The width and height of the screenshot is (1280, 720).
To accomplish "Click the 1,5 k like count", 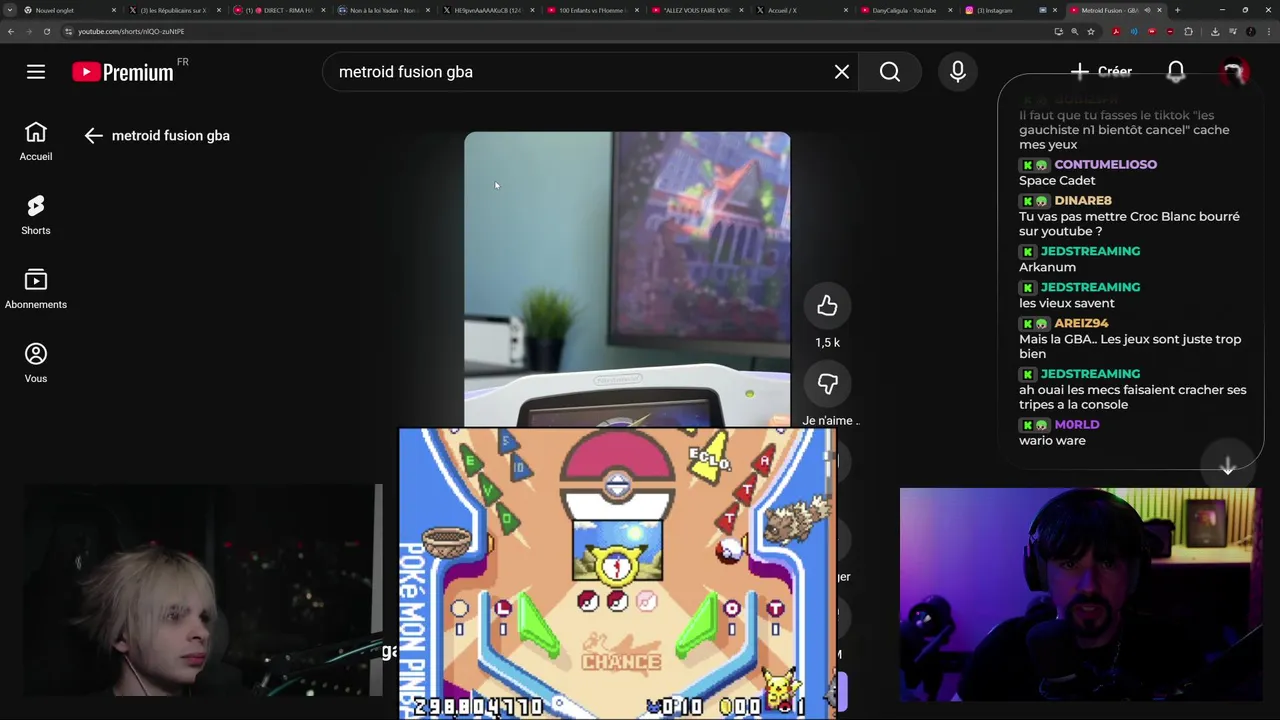I will (827, 343).
